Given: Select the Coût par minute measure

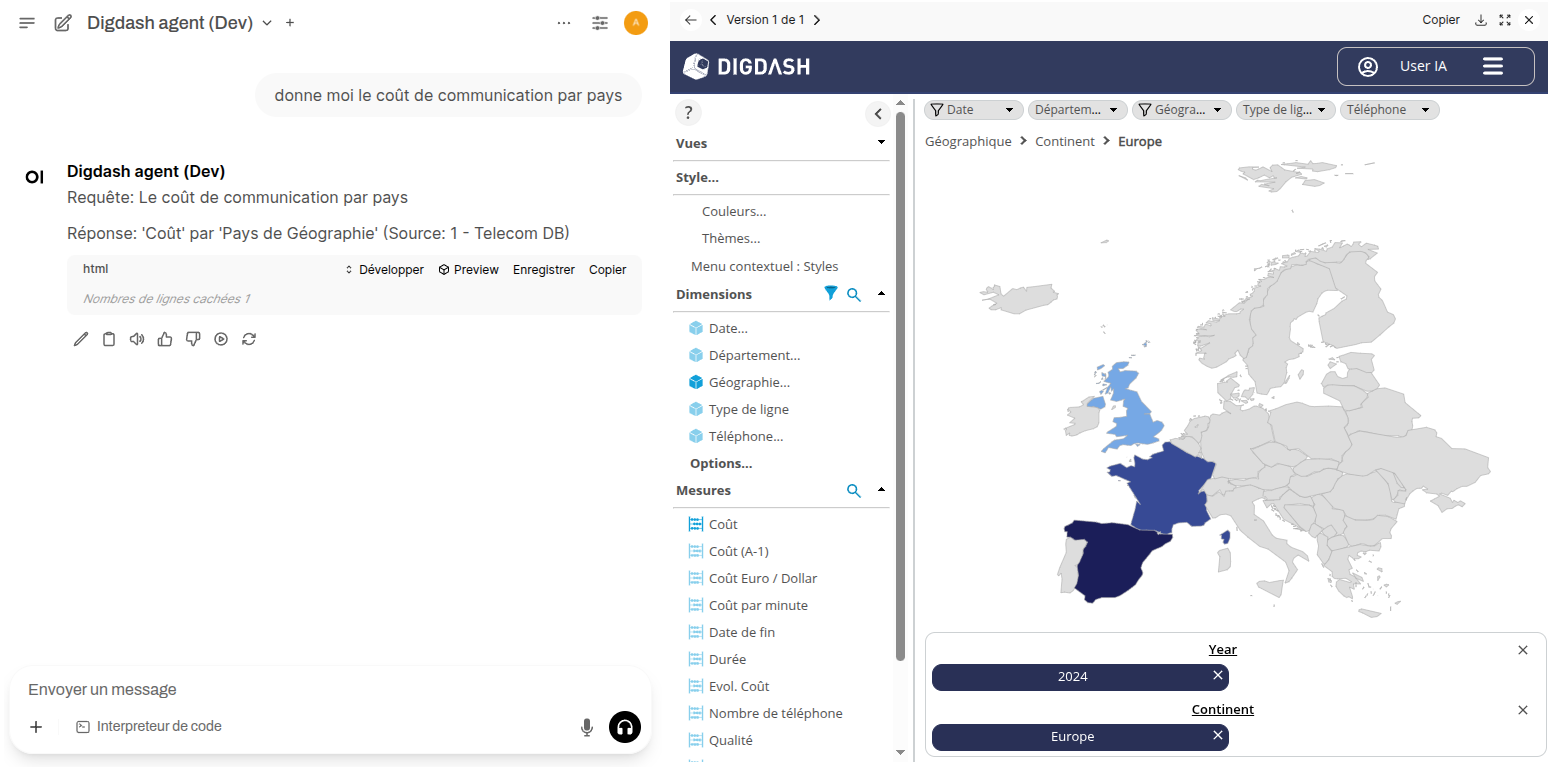Looking at the screenshot, I should pos(757,605).
